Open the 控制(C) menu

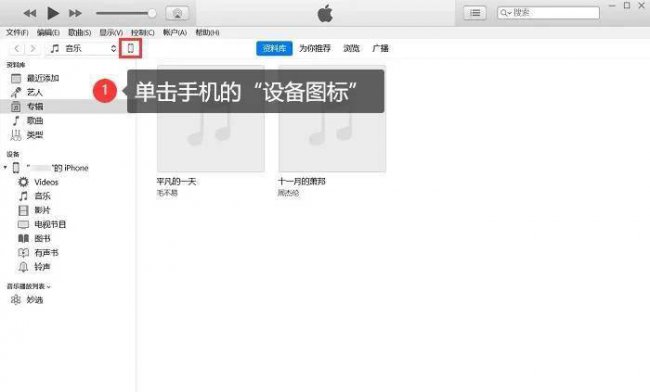pos(143,32)
